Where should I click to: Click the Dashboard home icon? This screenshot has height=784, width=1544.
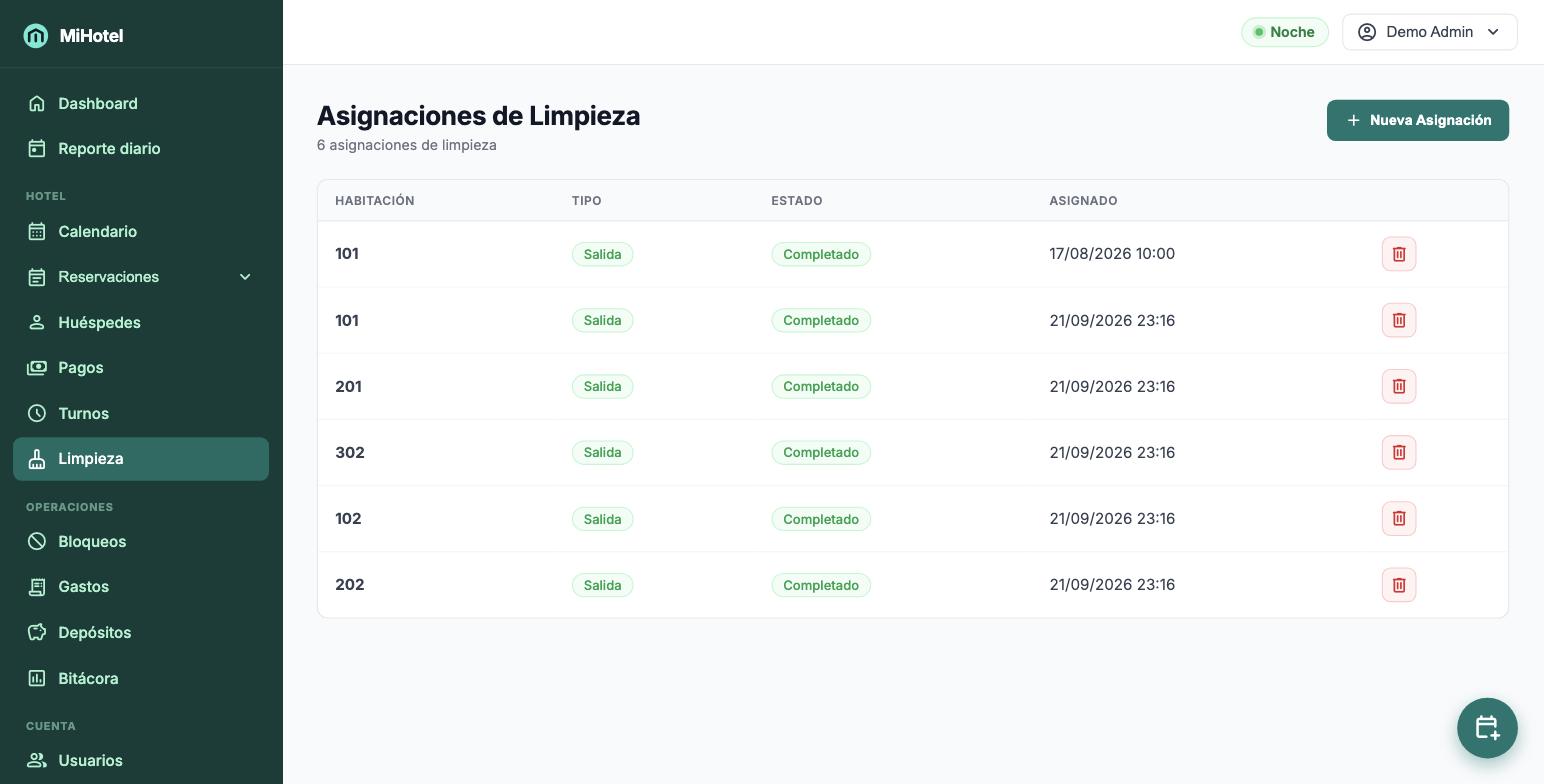pyautogui.click(x=37, y=103)
